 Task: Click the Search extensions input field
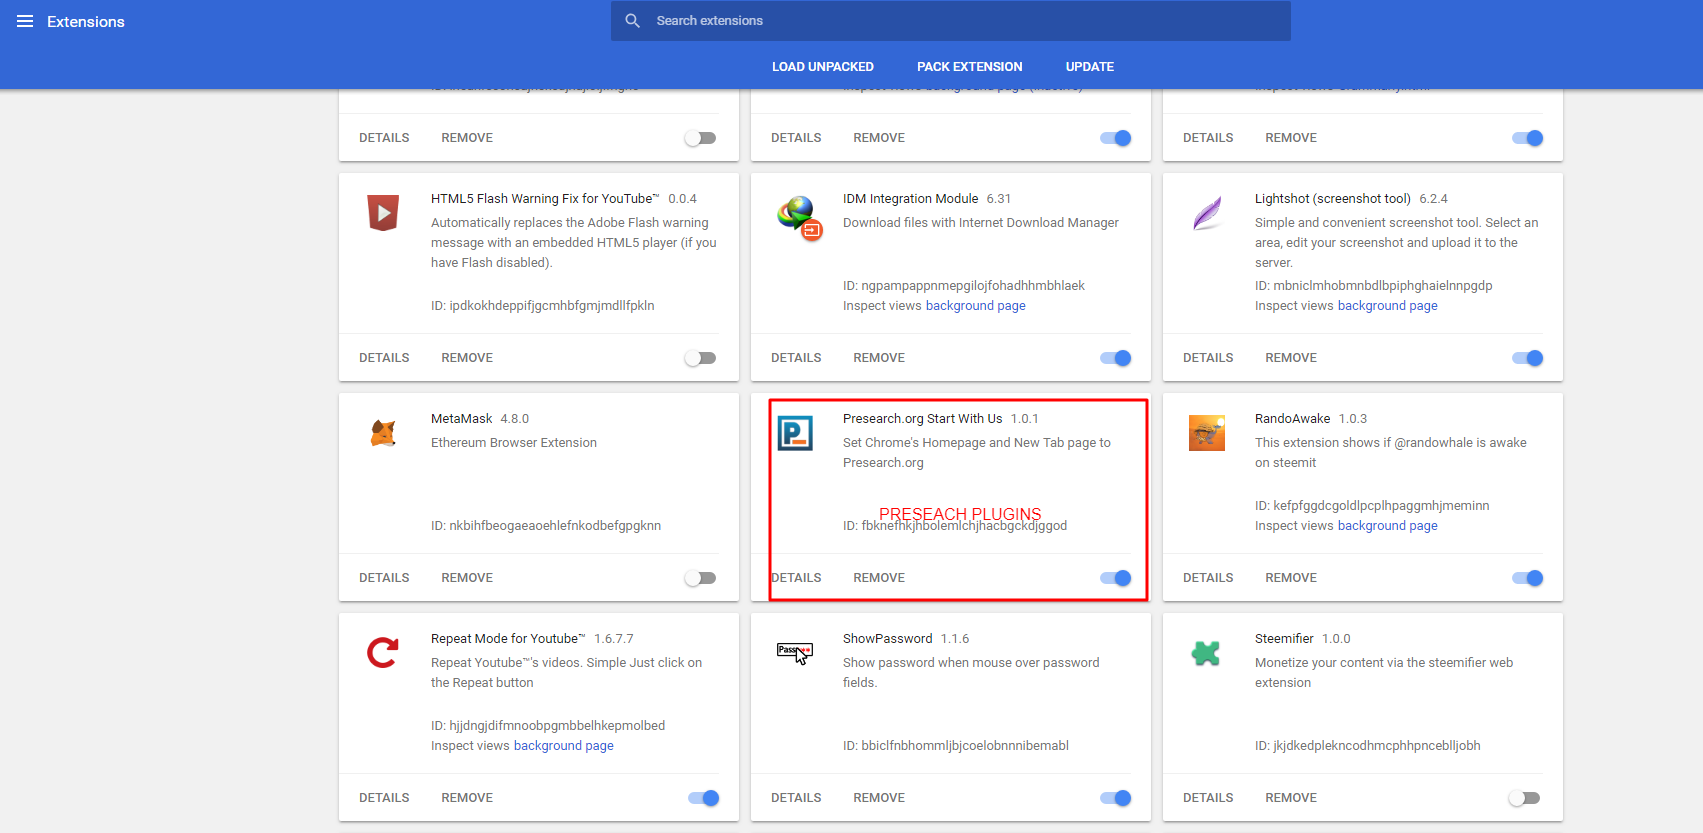951,21
